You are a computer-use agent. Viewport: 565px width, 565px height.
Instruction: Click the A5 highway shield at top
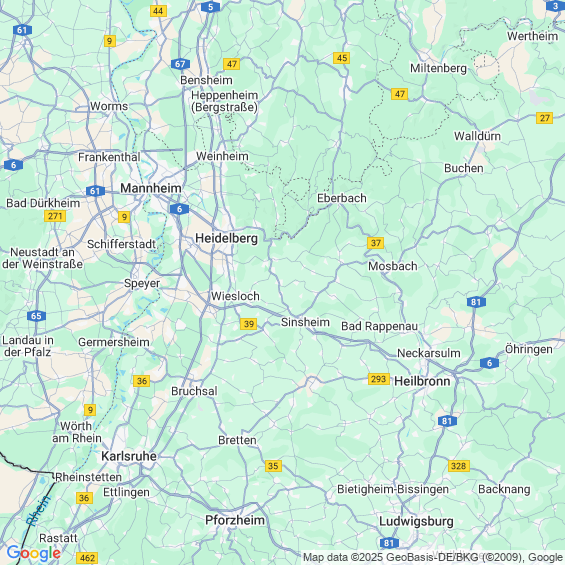210,7
